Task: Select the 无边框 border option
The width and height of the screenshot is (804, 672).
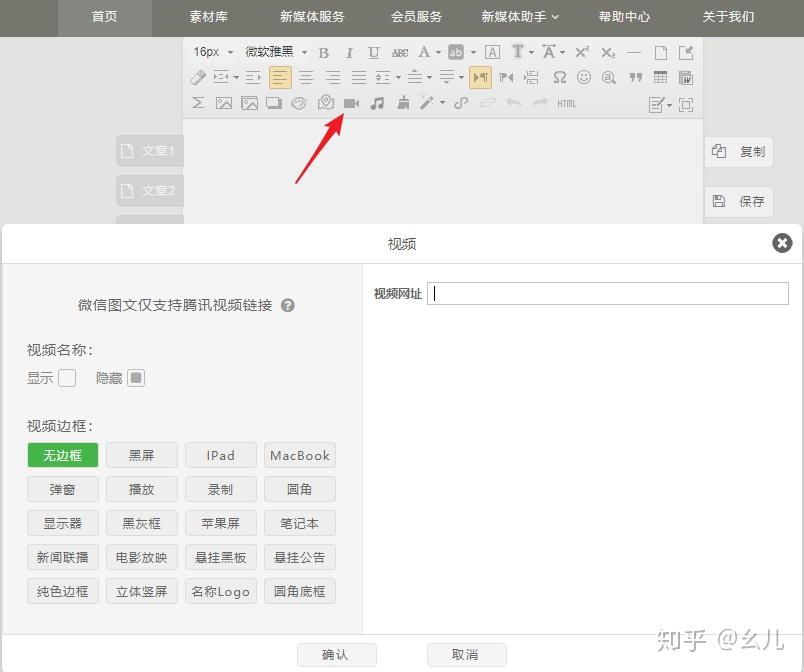Action: tap(63, 455)
